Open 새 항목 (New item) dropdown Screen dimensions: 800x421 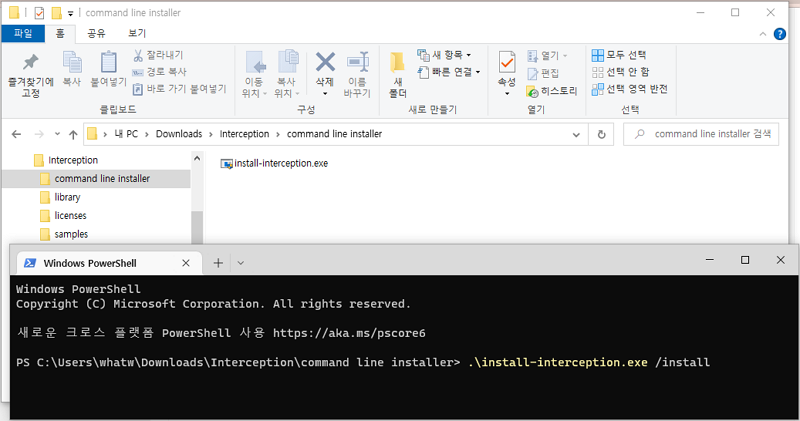tap(444, 55)
